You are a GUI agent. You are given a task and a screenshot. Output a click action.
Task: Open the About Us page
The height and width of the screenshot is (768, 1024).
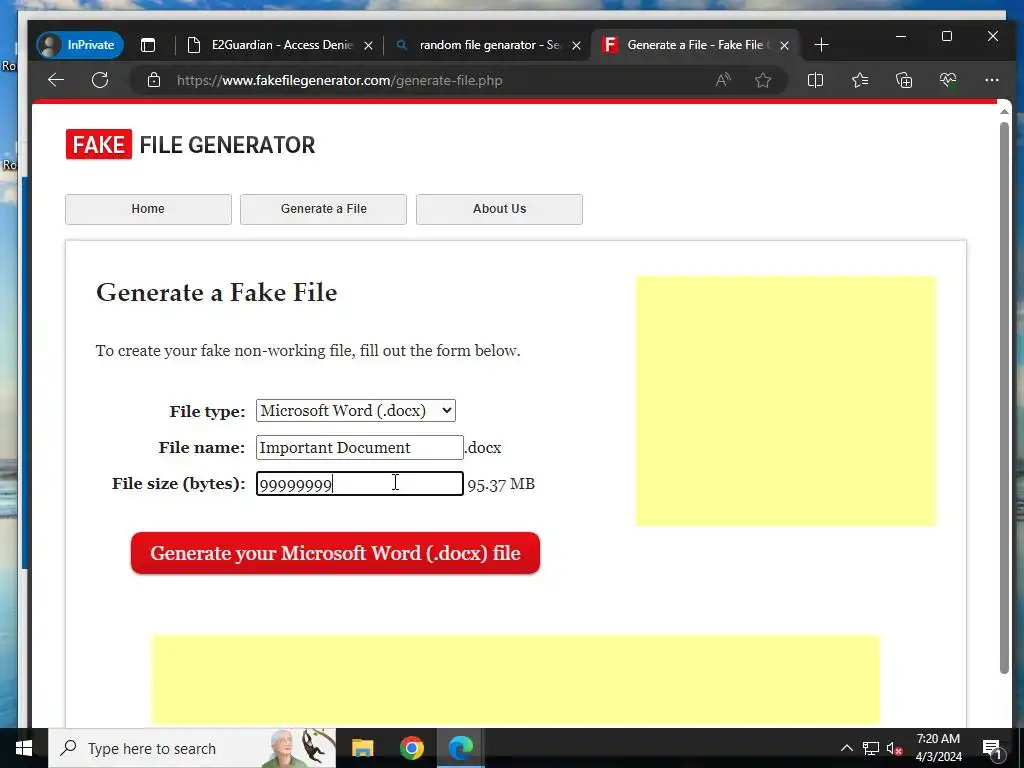(x=499, y=209)
